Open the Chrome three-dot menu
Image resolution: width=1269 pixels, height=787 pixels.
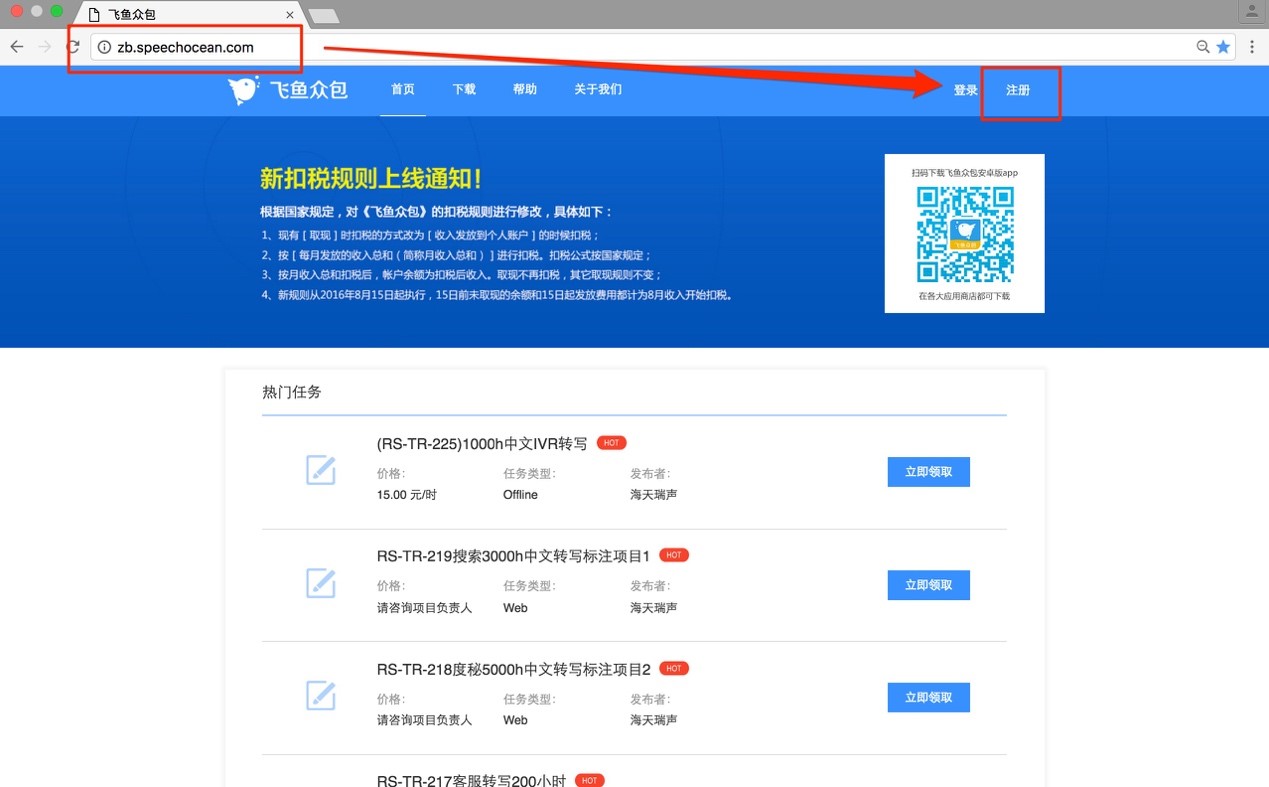pyautogui.click(x=1252, y=47)
